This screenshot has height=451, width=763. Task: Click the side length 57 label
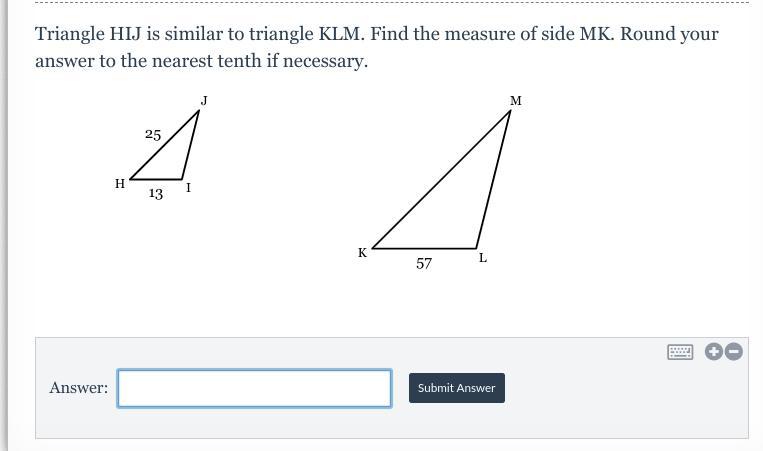click(x=424, y=263)
